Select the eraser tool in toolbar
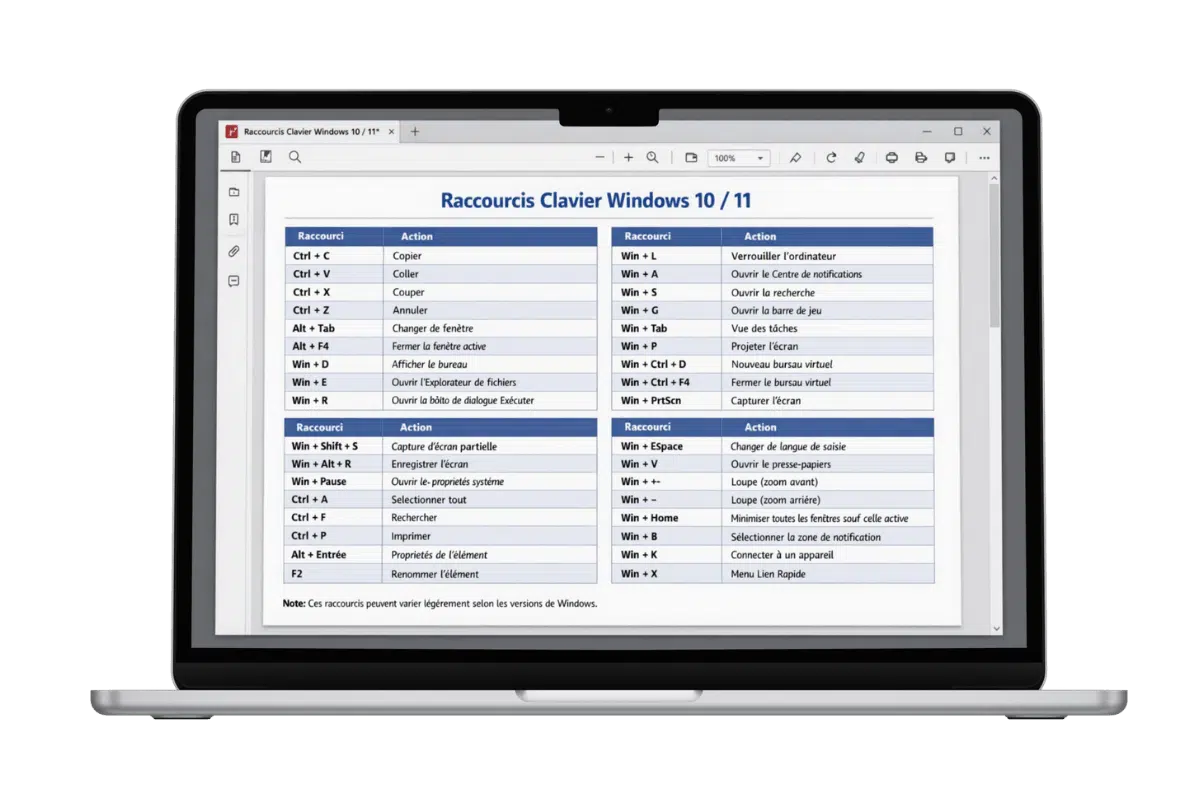 click(x=859, y=158)
